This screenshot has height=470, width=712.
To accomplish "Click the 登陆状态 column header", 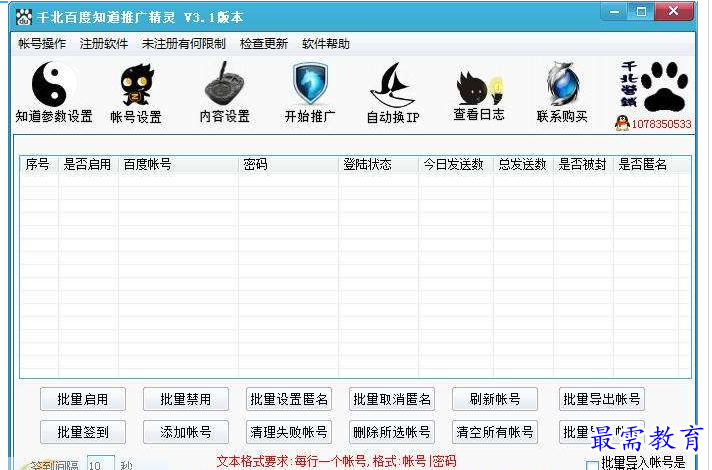I will [x=378, y=164].
